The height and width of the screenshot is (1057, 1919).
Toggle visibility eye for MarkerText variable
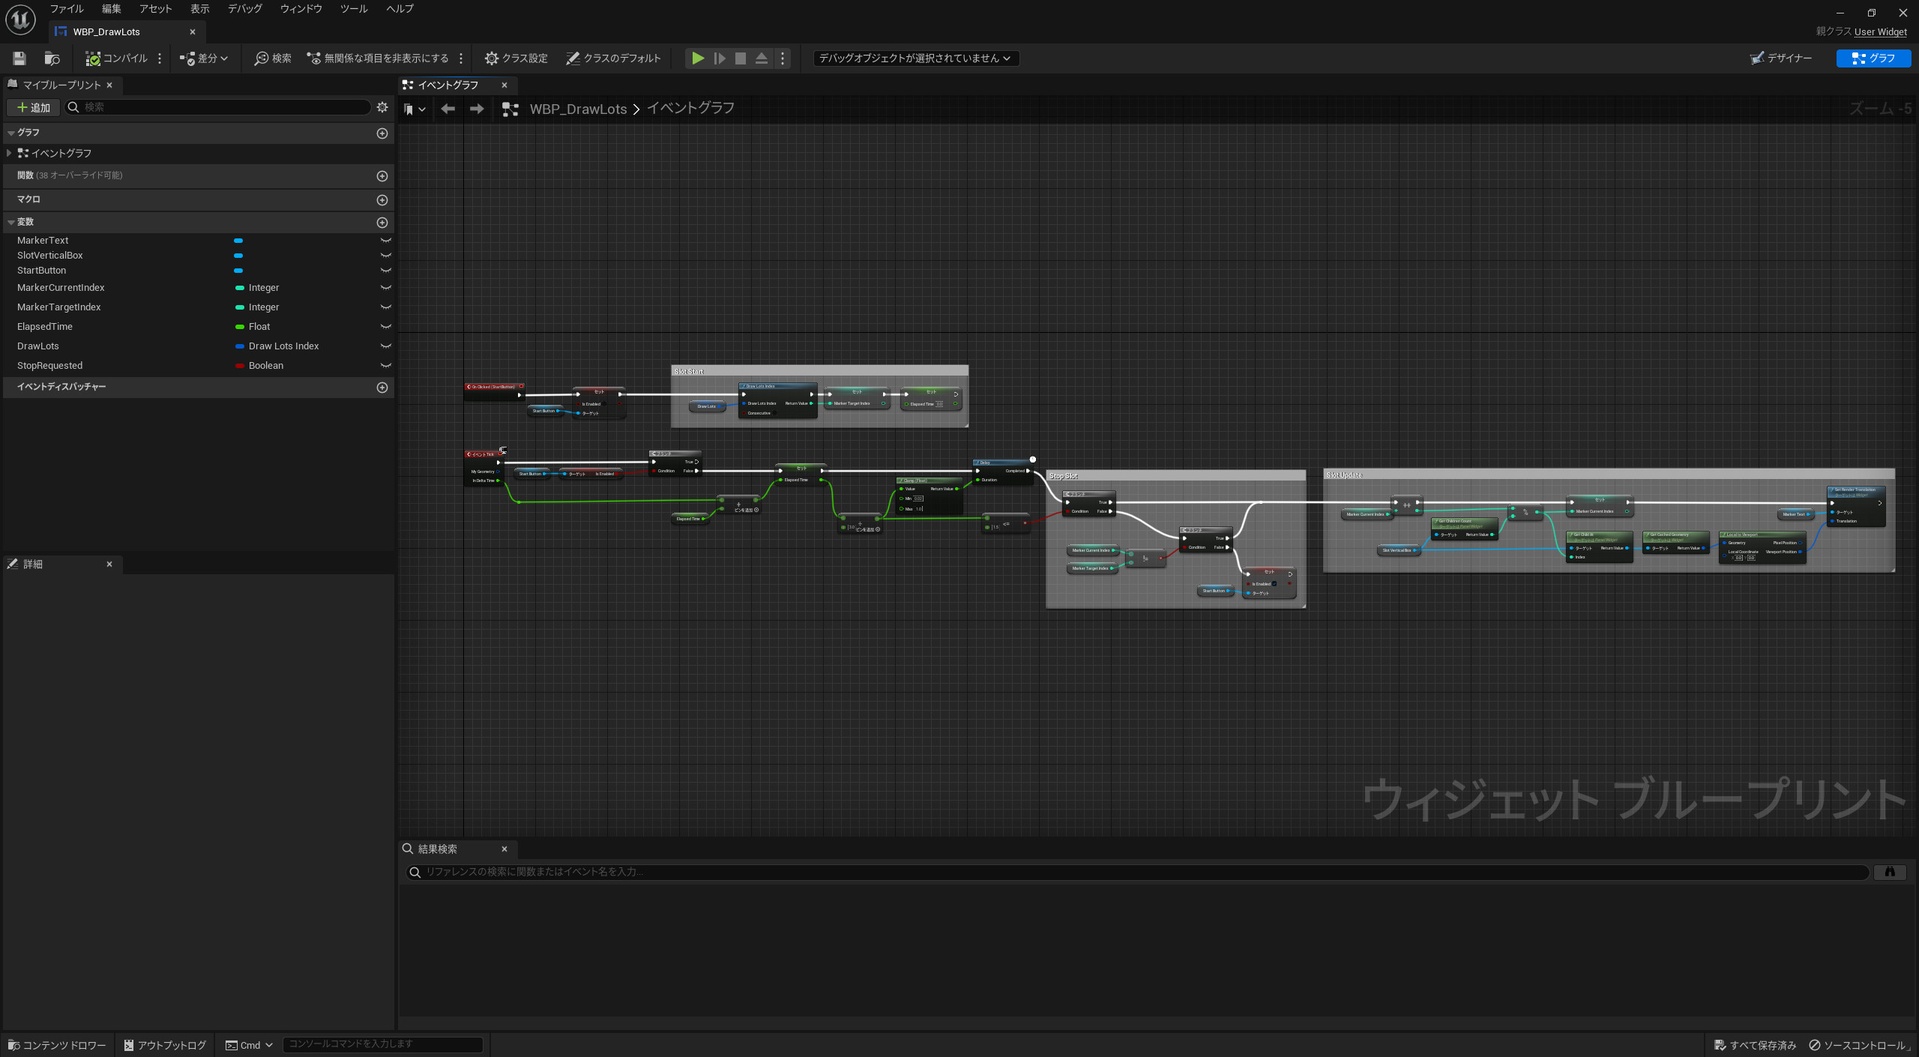(x=385, y=240)
